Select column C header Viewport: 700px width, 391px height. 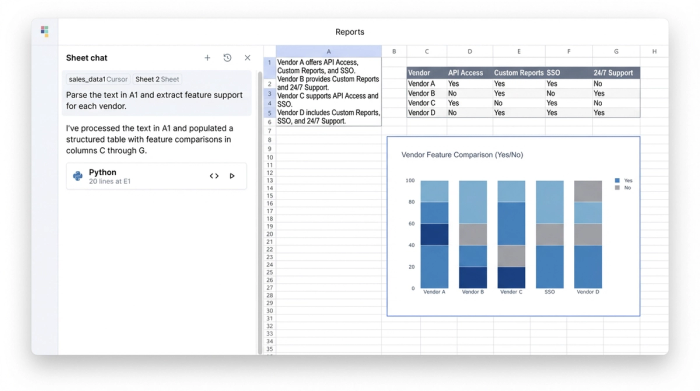[427, 51]
